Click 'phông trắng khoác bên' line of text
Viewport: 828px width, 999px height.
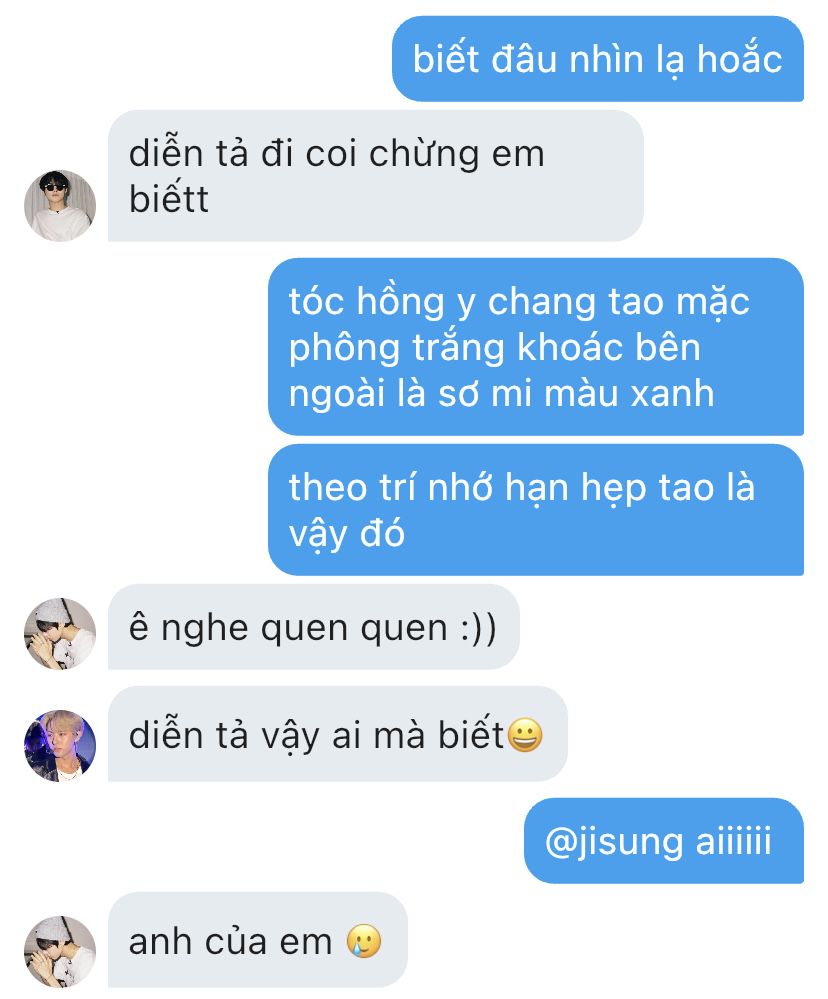point(495,347)
